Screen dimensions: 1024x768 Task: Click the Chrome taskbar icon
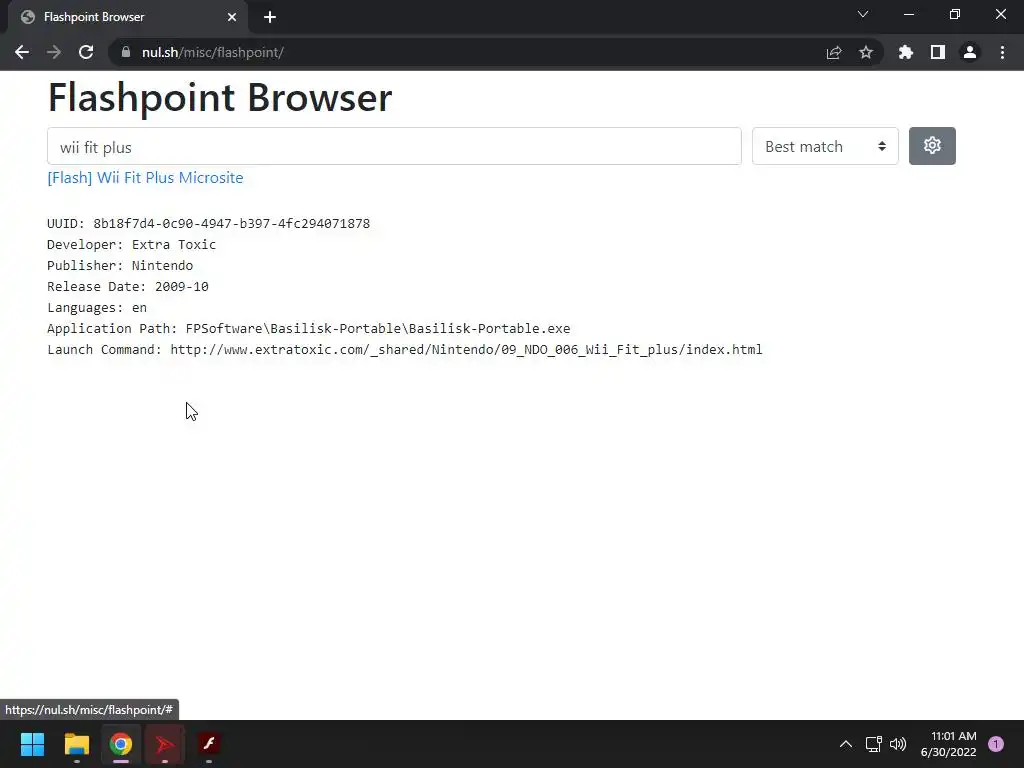pos(121,744)
